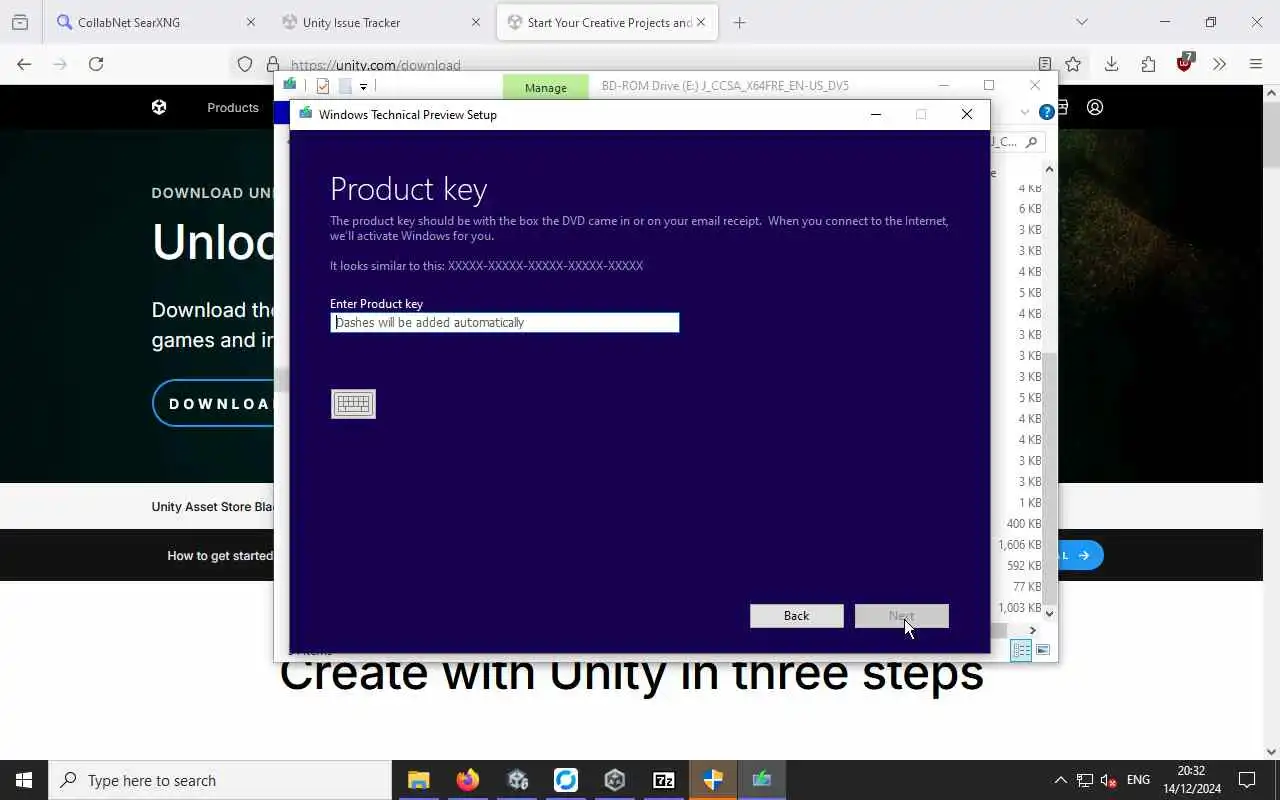Click the uBlock Origin extension icon
Viewport: 1280px width, 800px height.
(1185, 63)
